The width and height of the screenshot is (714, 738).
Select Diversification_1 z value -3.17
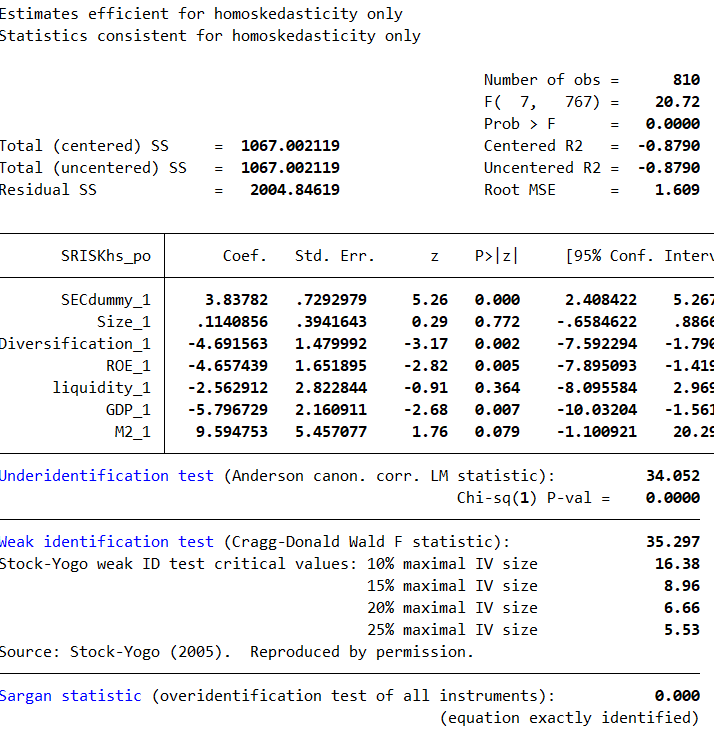coord(426,344)
